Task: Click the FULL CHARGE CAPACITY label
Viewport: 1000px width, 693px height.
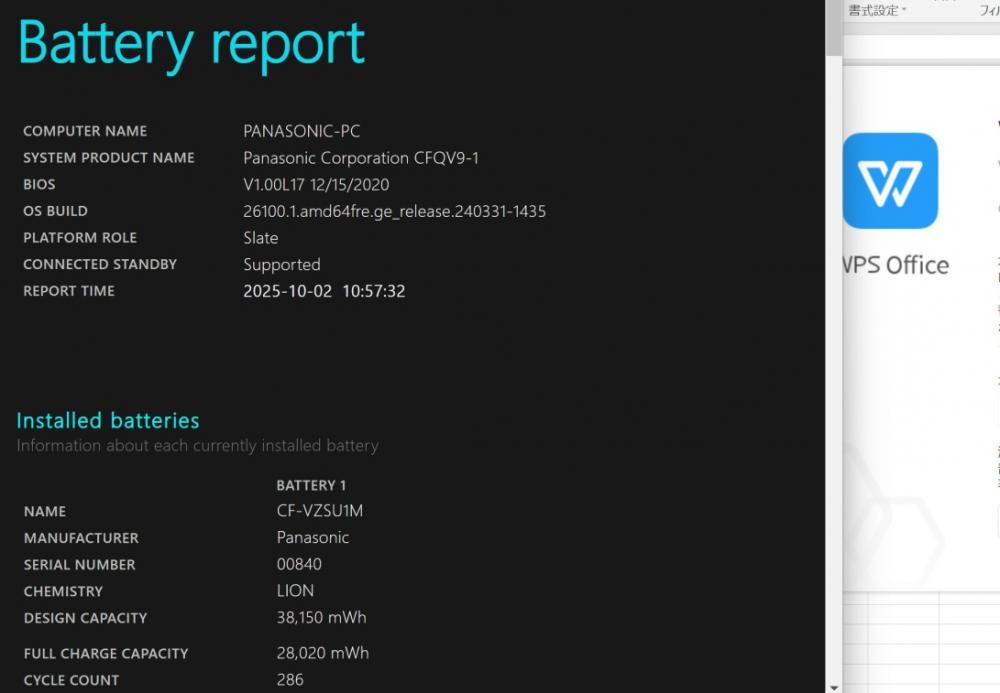Action: click(106, 654)
